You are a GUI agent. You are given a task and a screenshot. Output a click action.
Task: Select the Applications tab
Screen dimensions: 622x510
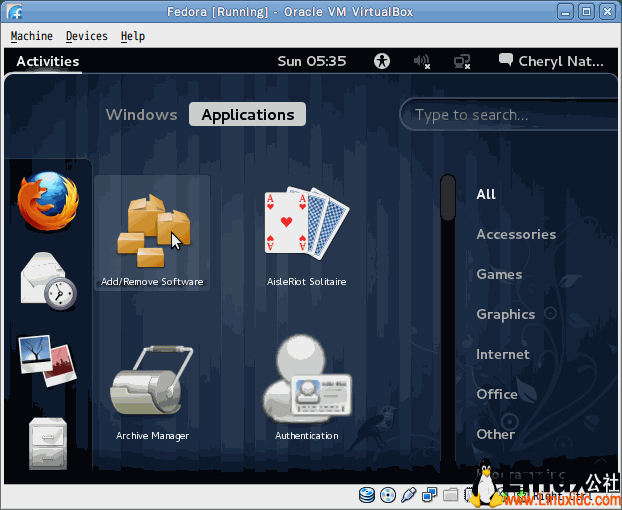(248, 114)
